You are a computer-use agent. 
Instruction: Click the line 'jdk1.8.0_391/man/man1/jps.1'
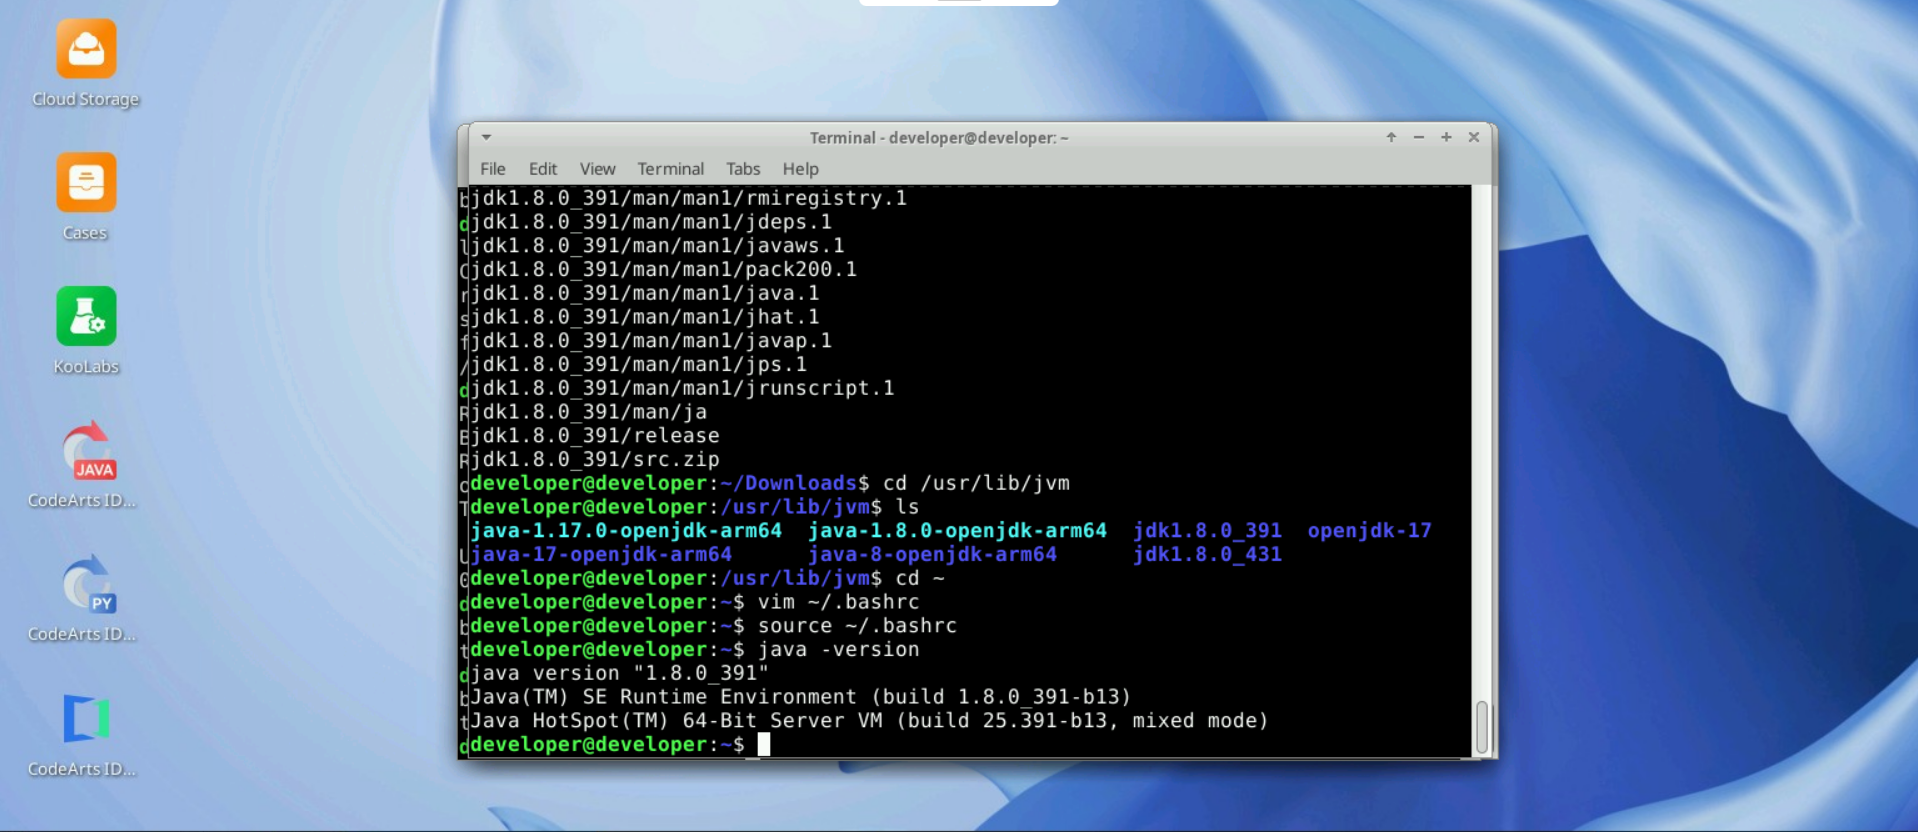click(x=639, y=364)
